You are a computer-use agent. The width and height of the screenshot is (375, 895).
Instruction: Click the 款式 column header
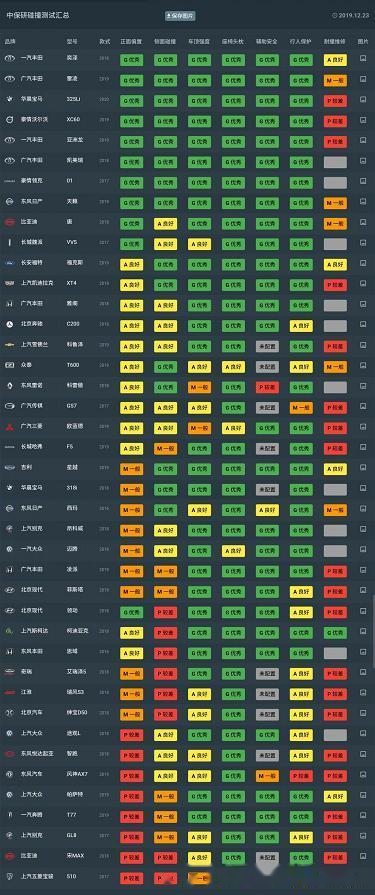[104, 42]
